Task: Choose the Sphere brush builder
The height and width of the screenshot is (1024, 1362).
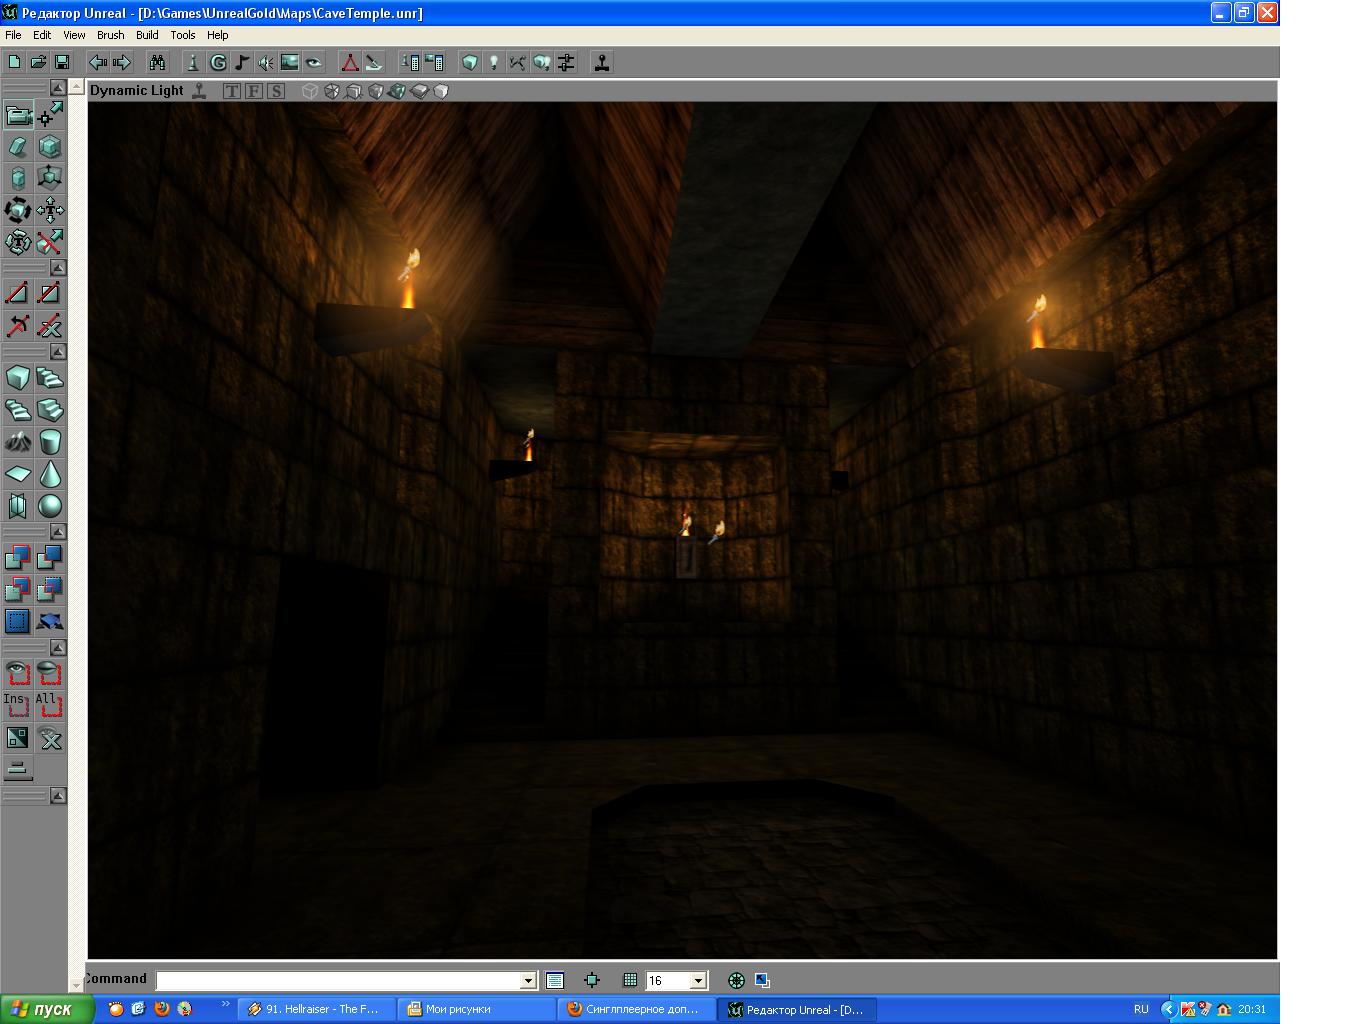Action: pyautogui.click(x=50, y=506)
